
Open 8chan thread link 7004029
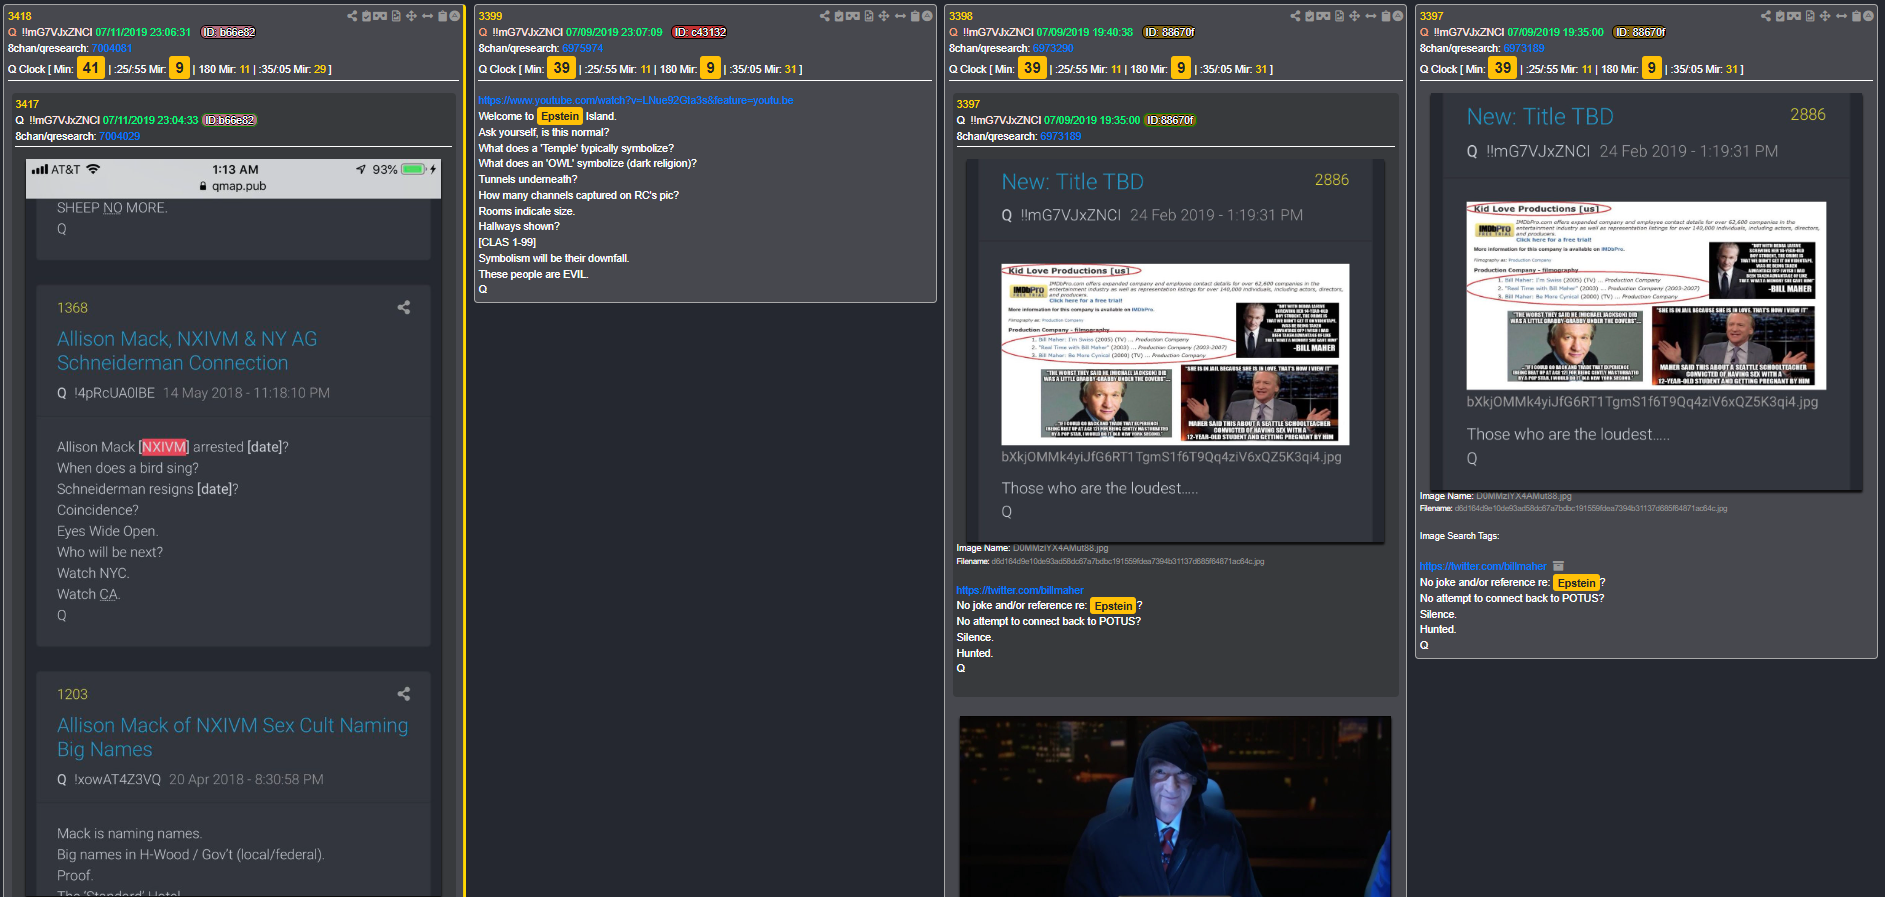click(x=119, y=136)
